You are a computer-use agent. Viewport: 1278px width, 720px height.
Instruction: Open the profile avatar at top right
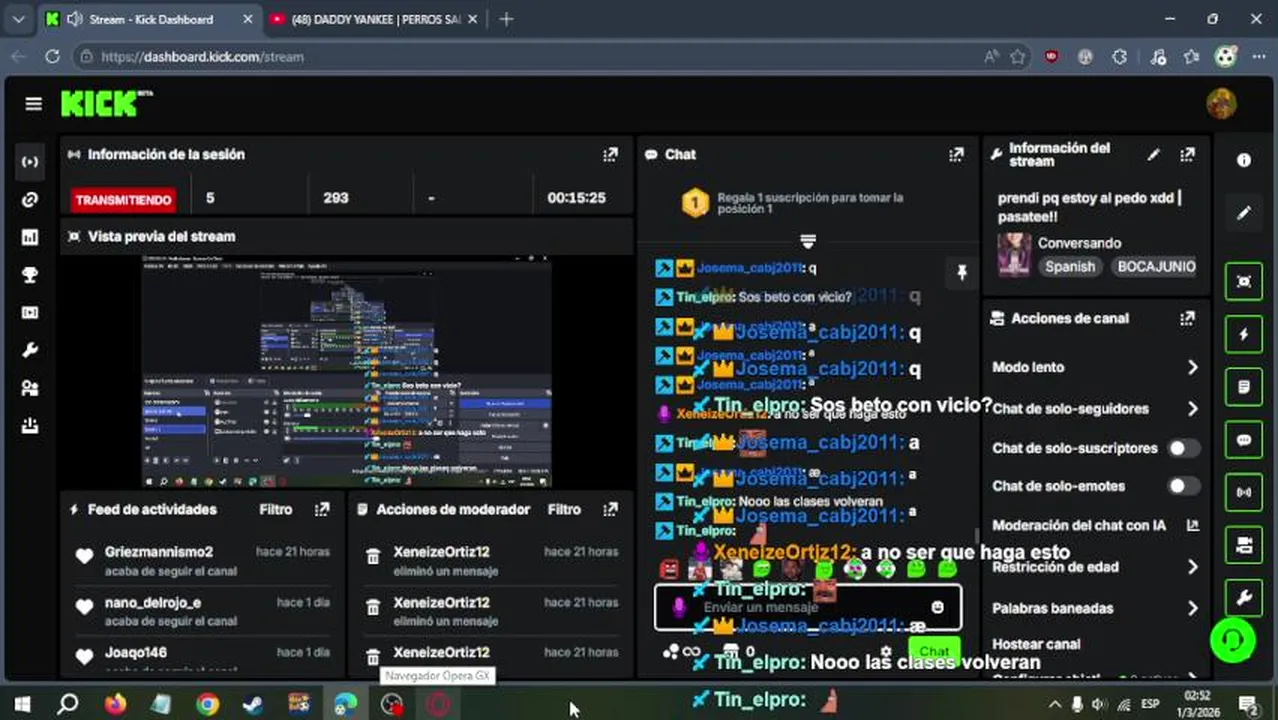coord(1221,104)
